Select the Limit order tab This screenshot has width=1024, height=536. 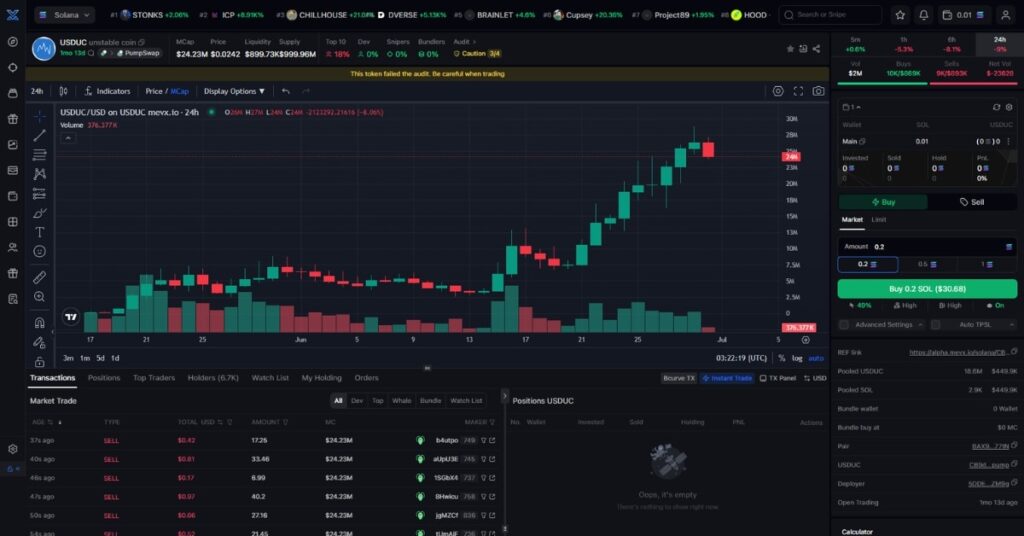point(879,220)
